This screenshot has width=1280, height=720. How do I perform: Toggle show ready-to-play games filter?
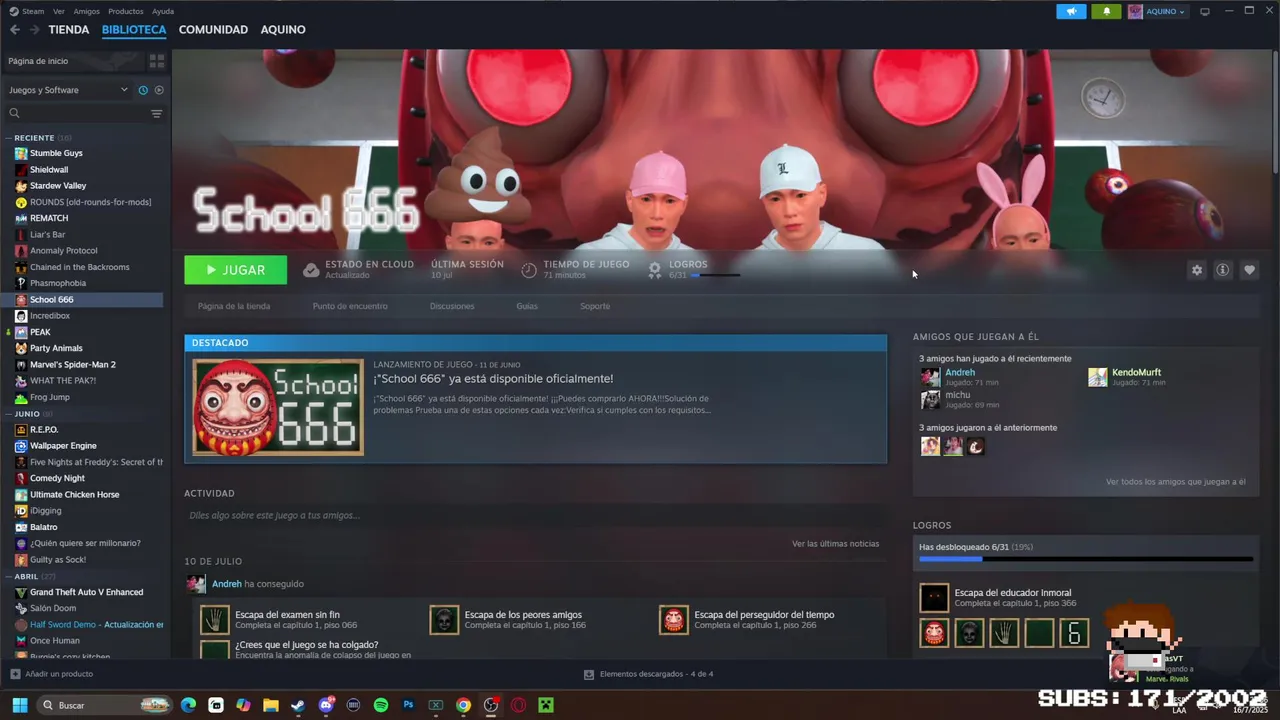(x=158, y=90)
